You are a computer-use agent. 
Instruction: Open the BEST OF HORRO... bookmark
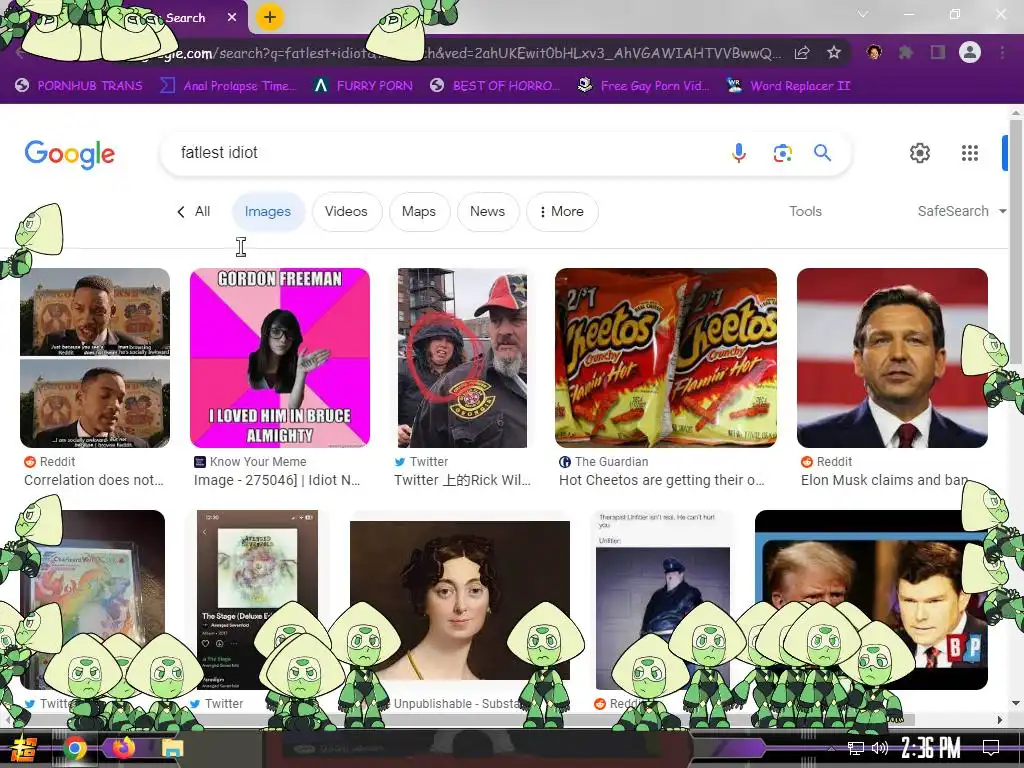(495, 86)
